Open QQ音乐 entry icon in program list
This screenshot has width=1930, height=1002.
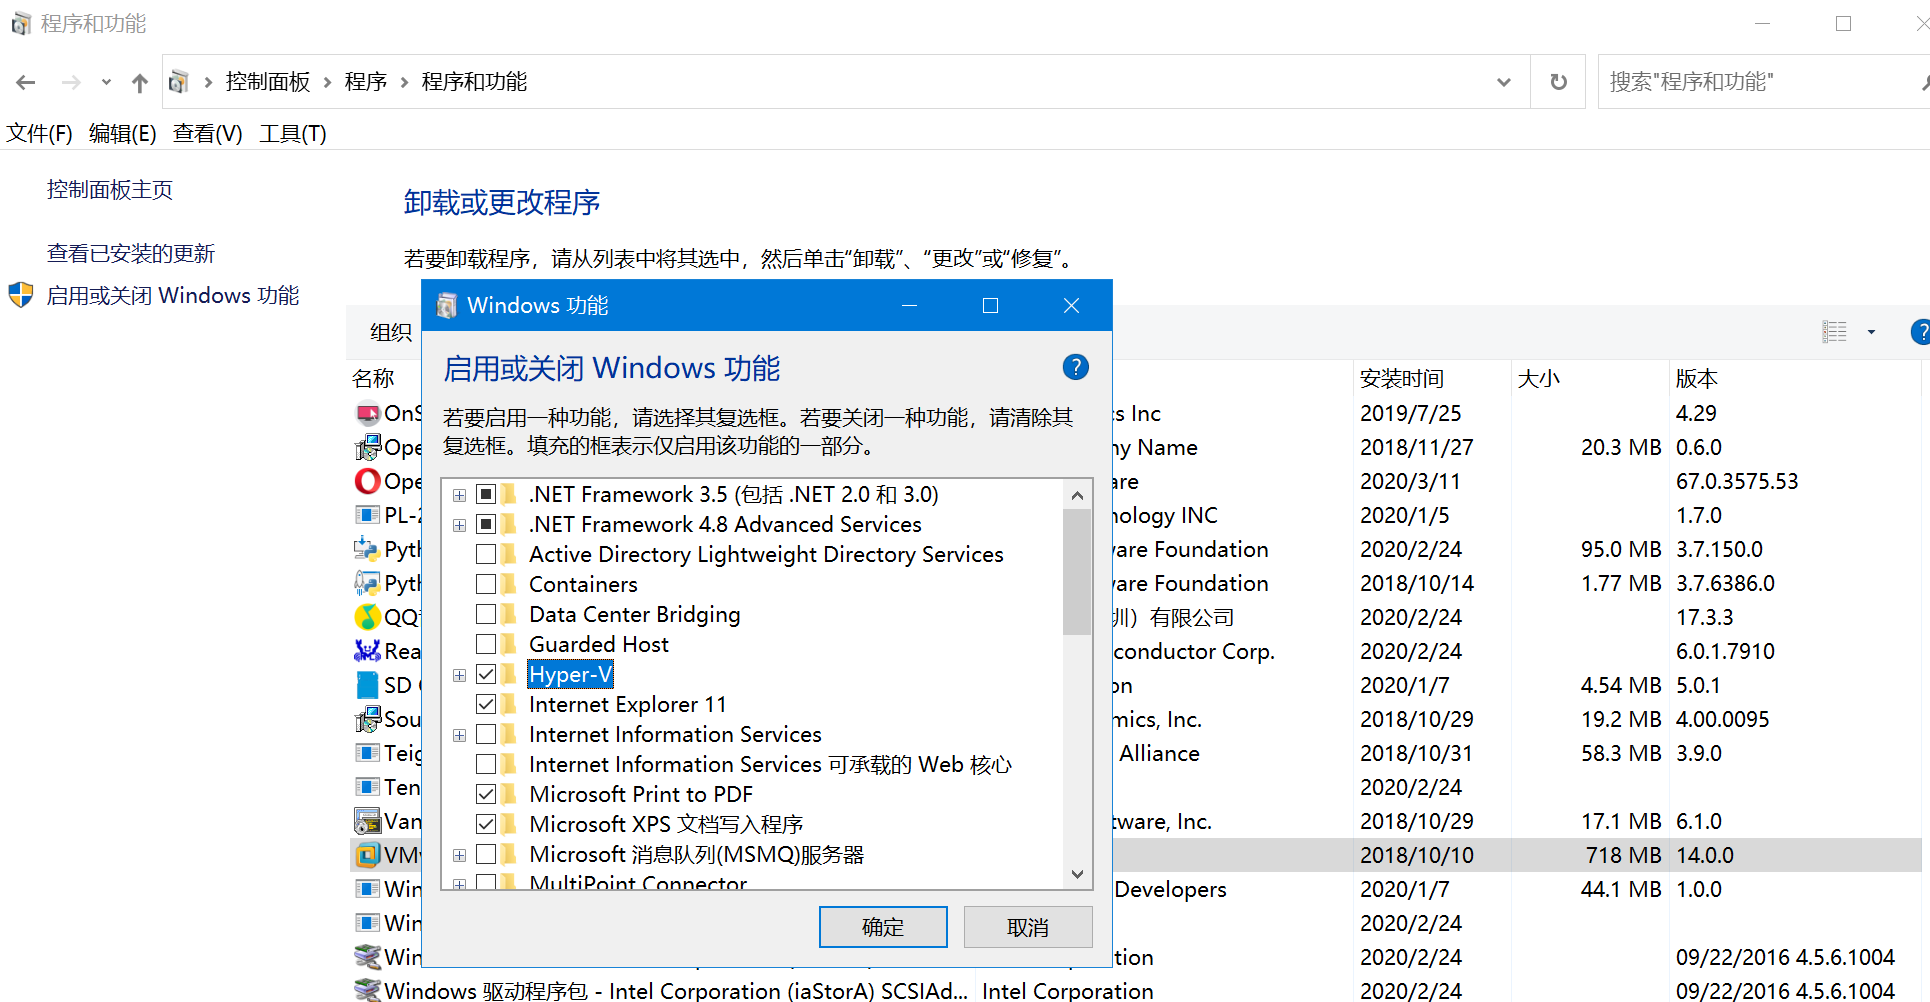coord(368,617)
